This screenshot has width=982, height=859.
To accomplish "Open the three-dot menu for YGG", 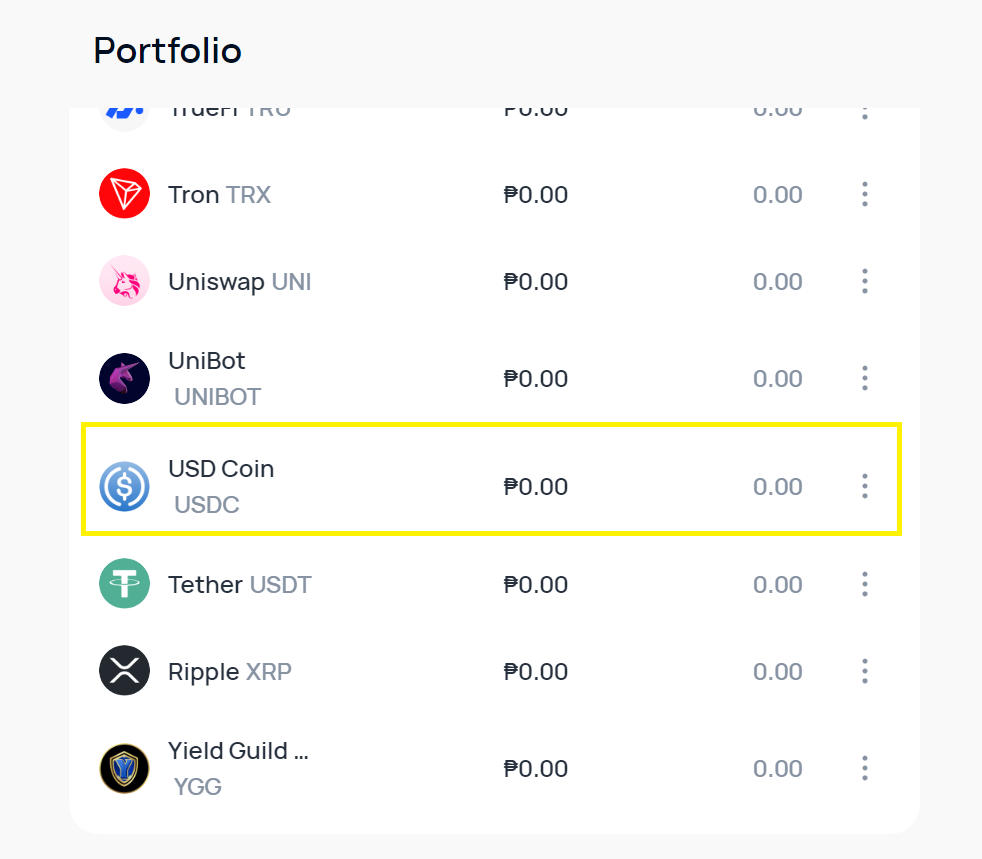I will point(865,768).
